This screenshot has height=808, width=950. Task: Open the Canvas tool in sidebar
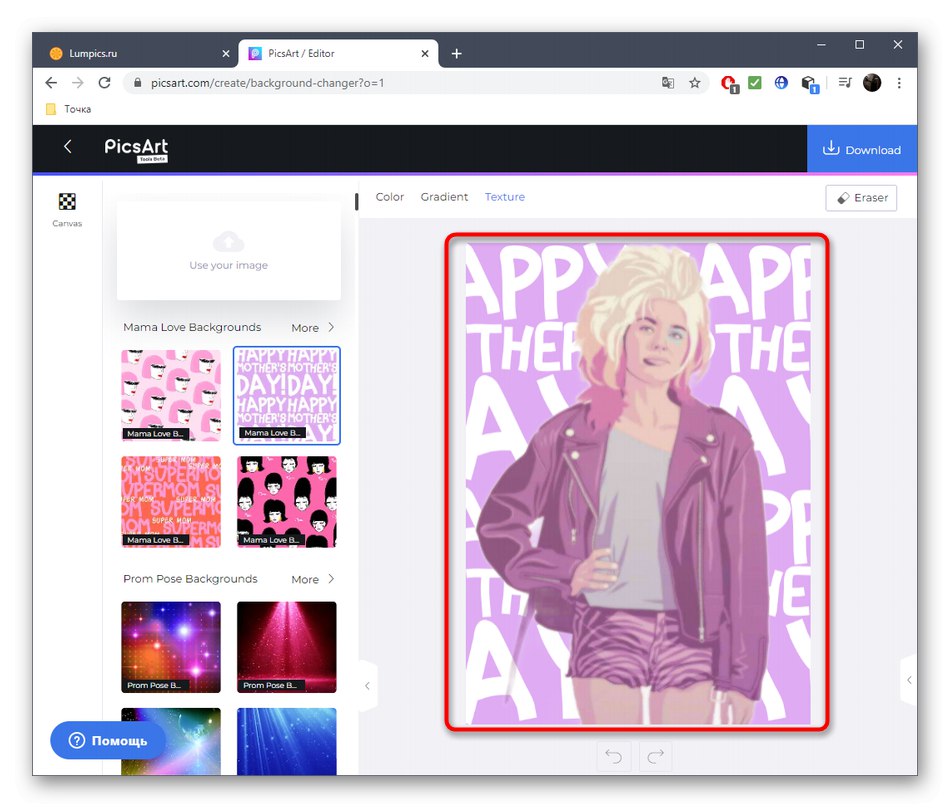(67, 209)
